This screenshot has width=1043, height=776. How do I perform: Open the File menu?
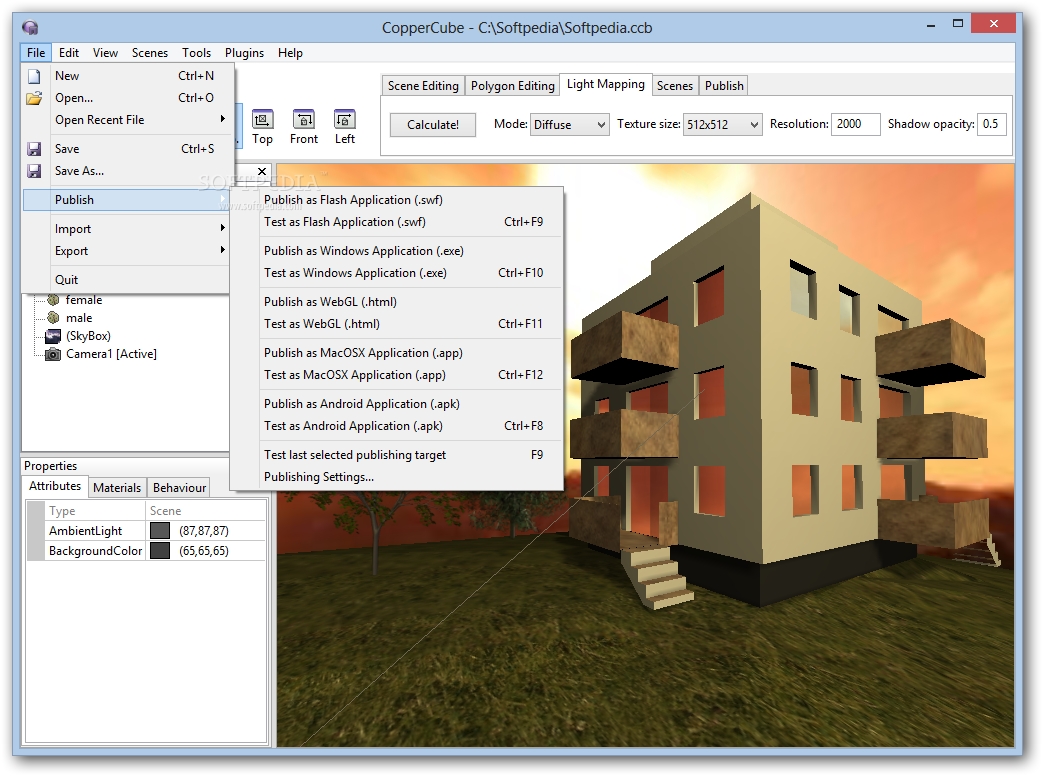(36, 53)
